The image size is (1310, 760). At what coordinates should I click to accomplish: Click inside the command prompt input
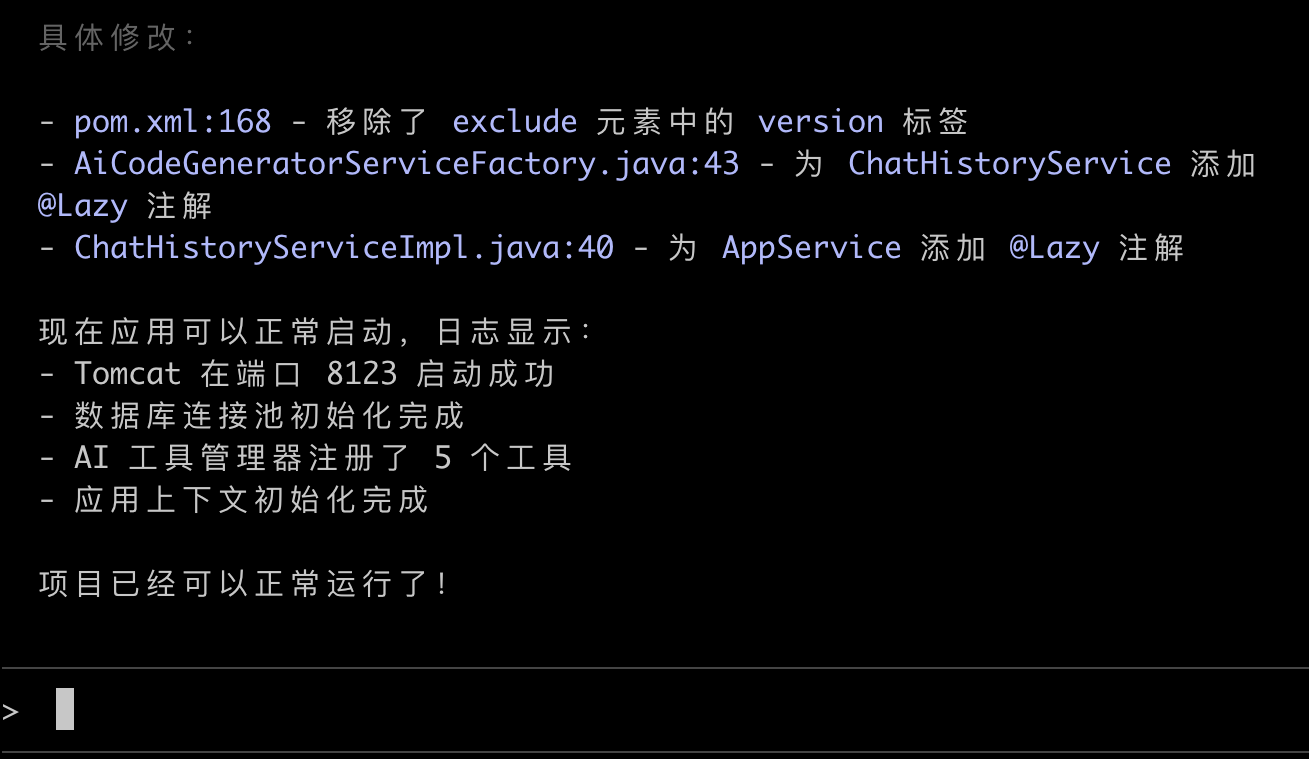[600, 710]
